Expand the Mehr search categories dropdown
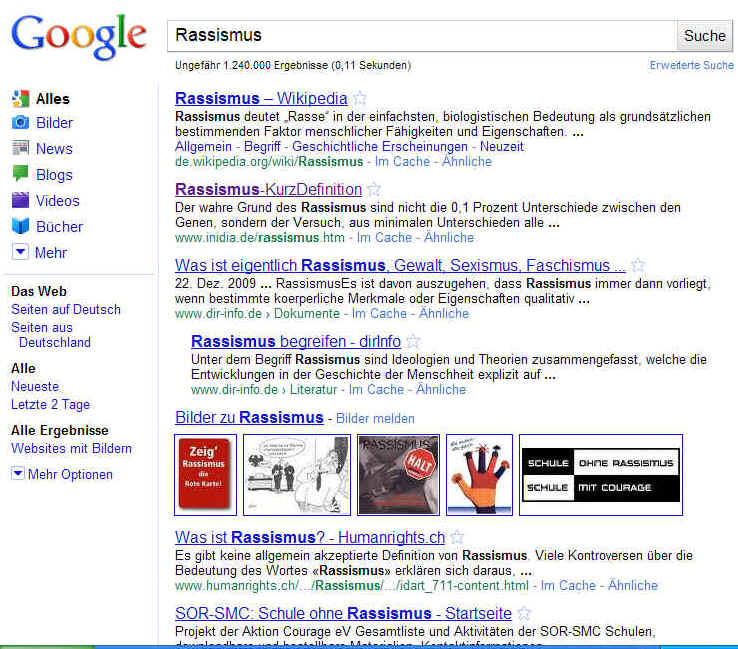This screenshot has width=738, height=649. (x=20, y=252)
